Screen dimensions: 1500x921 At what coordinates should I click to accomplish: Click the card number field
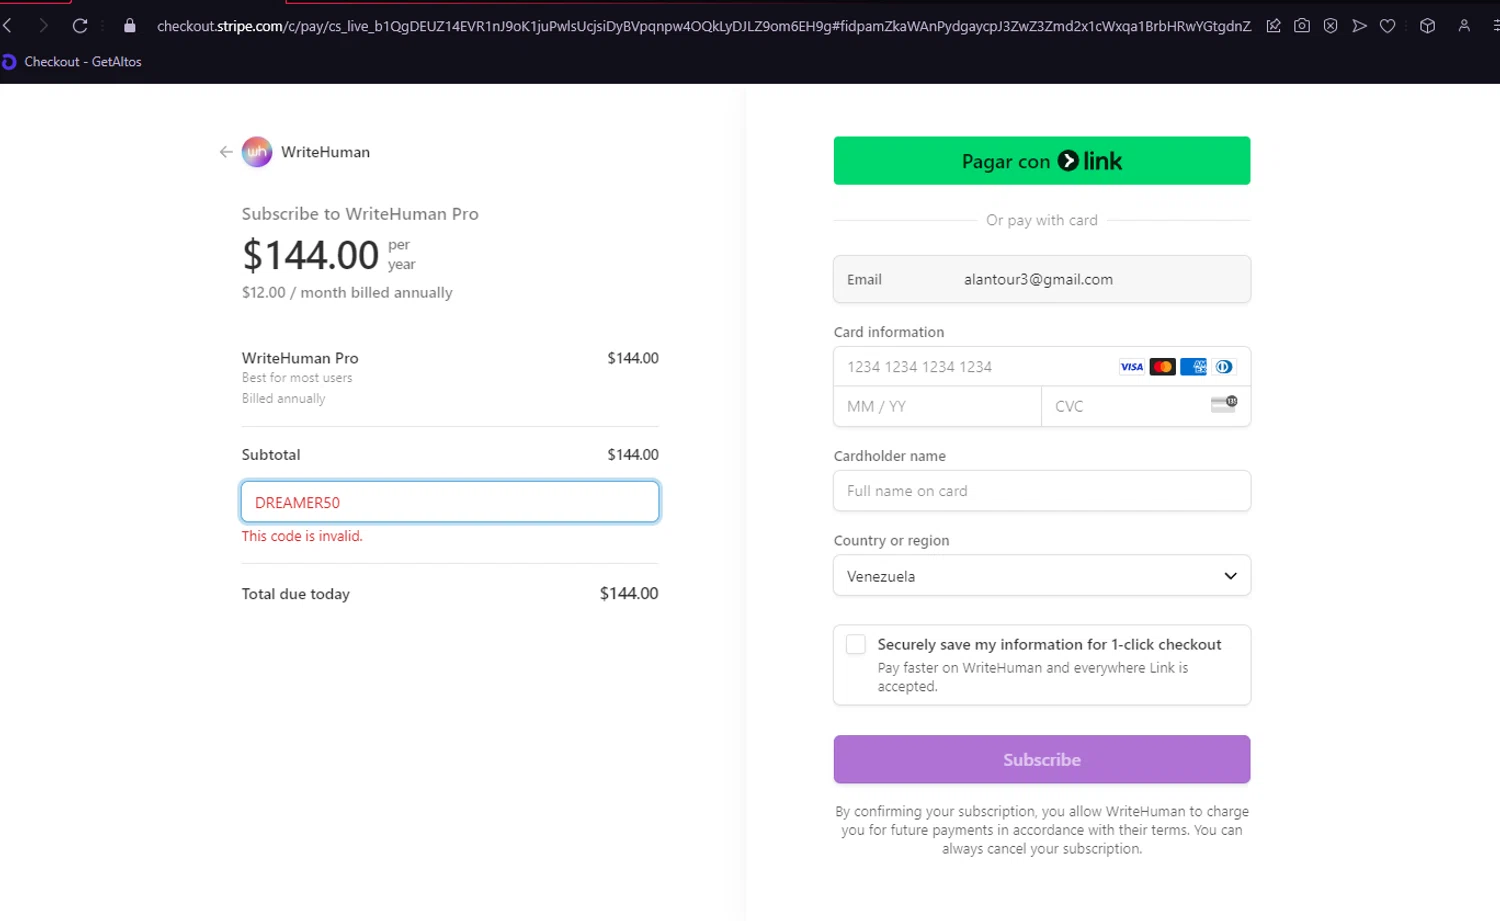[1042, 367]
